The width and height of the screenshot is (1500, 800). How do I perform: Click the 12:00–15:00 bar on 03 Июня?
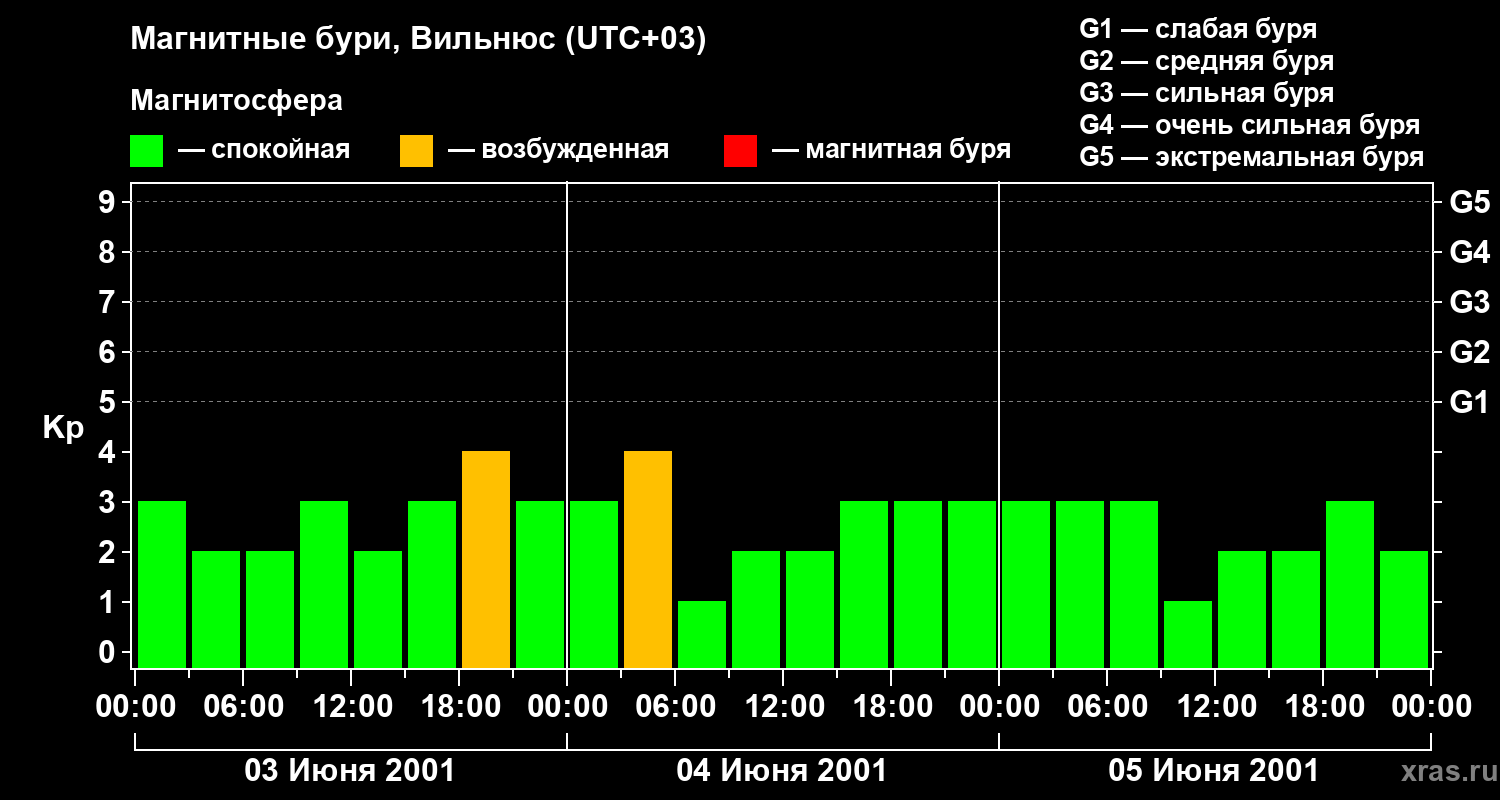point(378,609)
